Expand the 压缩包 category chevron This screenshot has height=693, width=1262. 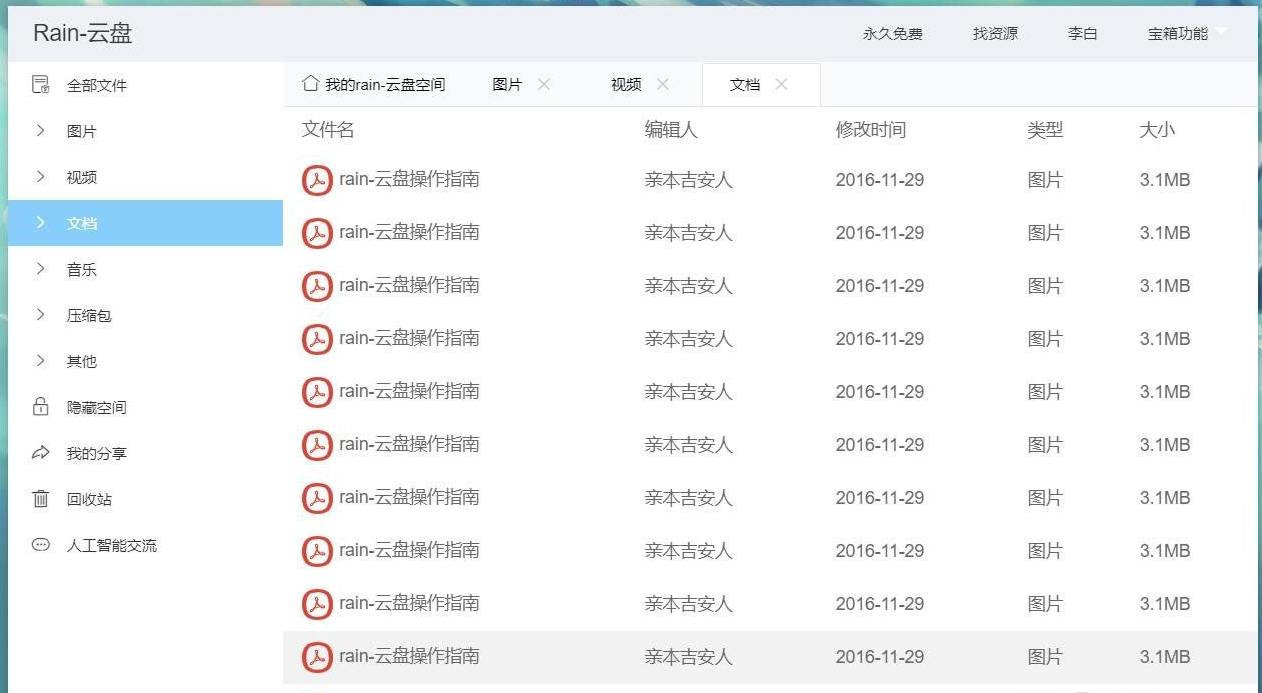pos(40,314)
